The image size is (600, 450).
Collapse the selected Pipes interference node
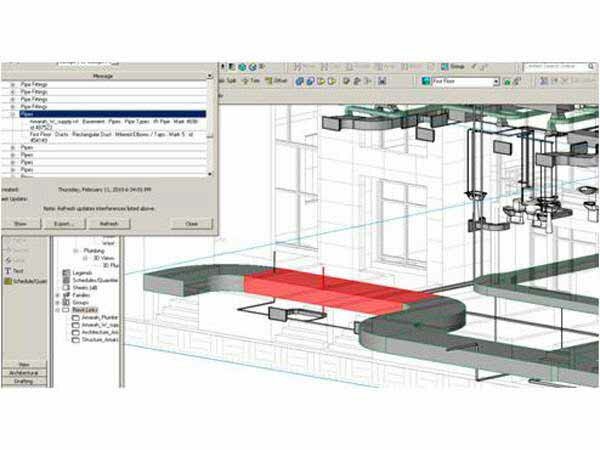click(13, 114)
